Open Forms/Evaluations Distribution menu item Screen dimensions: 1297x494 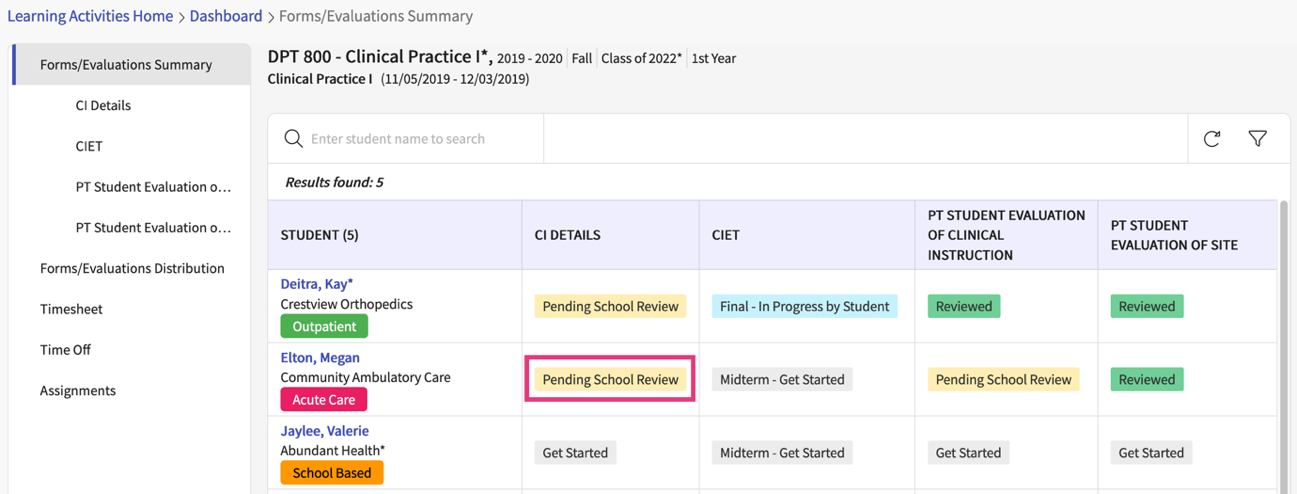[132, 268]
